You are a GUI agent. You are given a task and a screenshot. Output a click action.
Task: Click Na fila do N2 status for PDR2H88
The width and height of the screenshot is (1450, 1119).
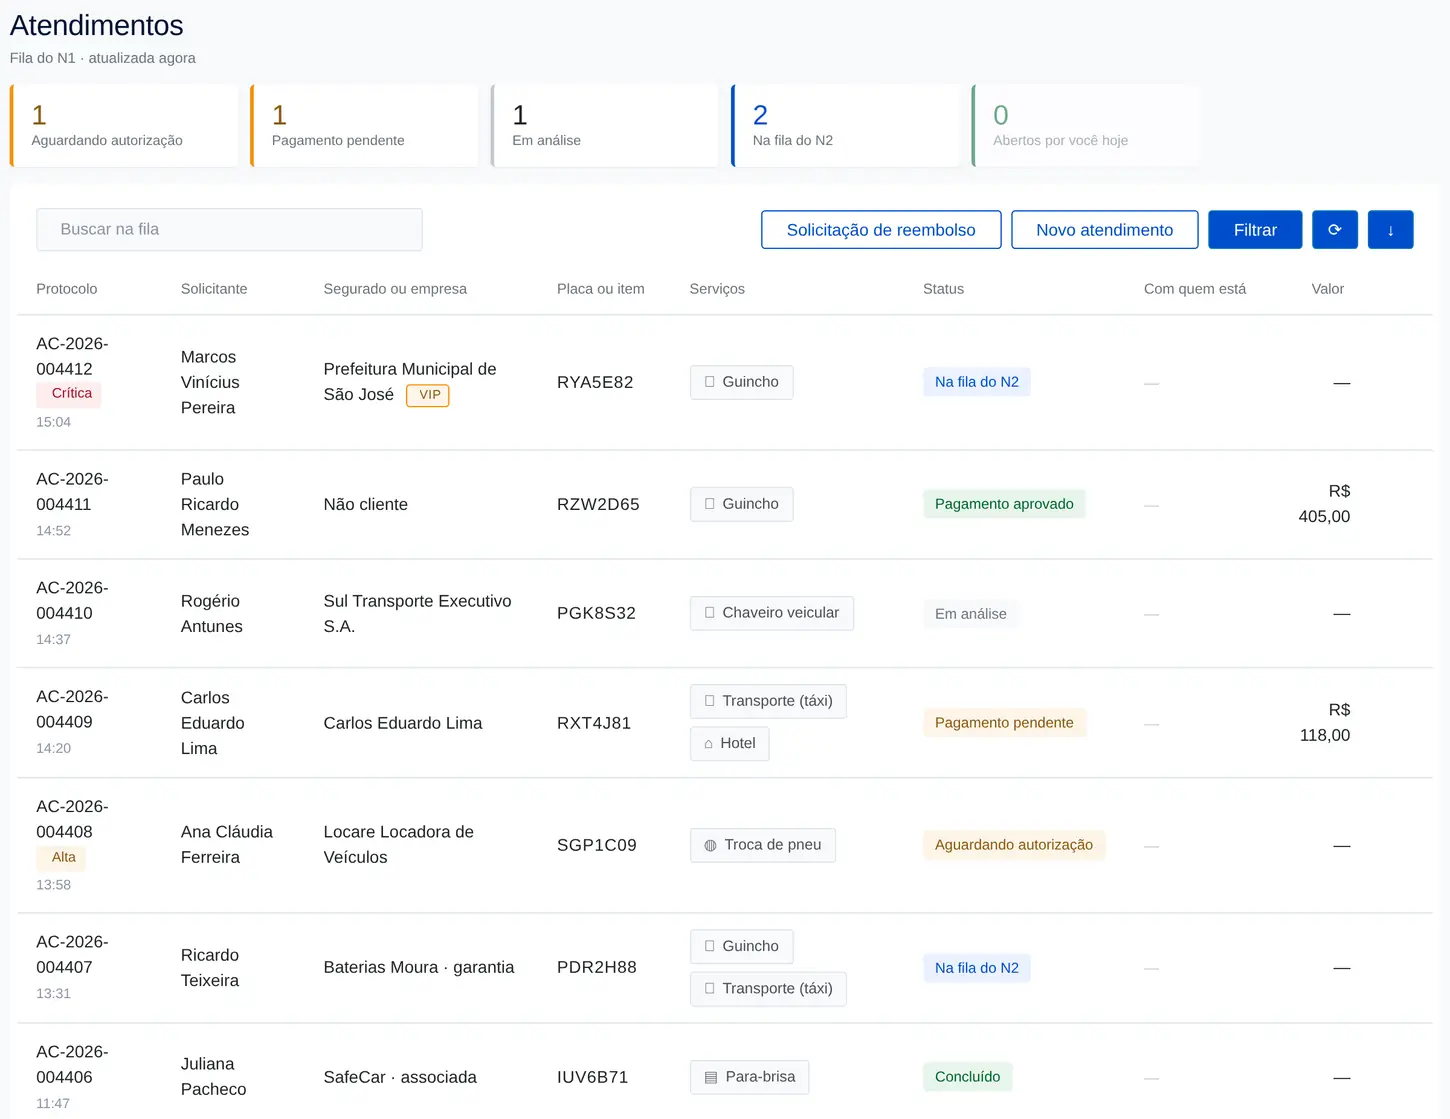[x=977, y=968]
